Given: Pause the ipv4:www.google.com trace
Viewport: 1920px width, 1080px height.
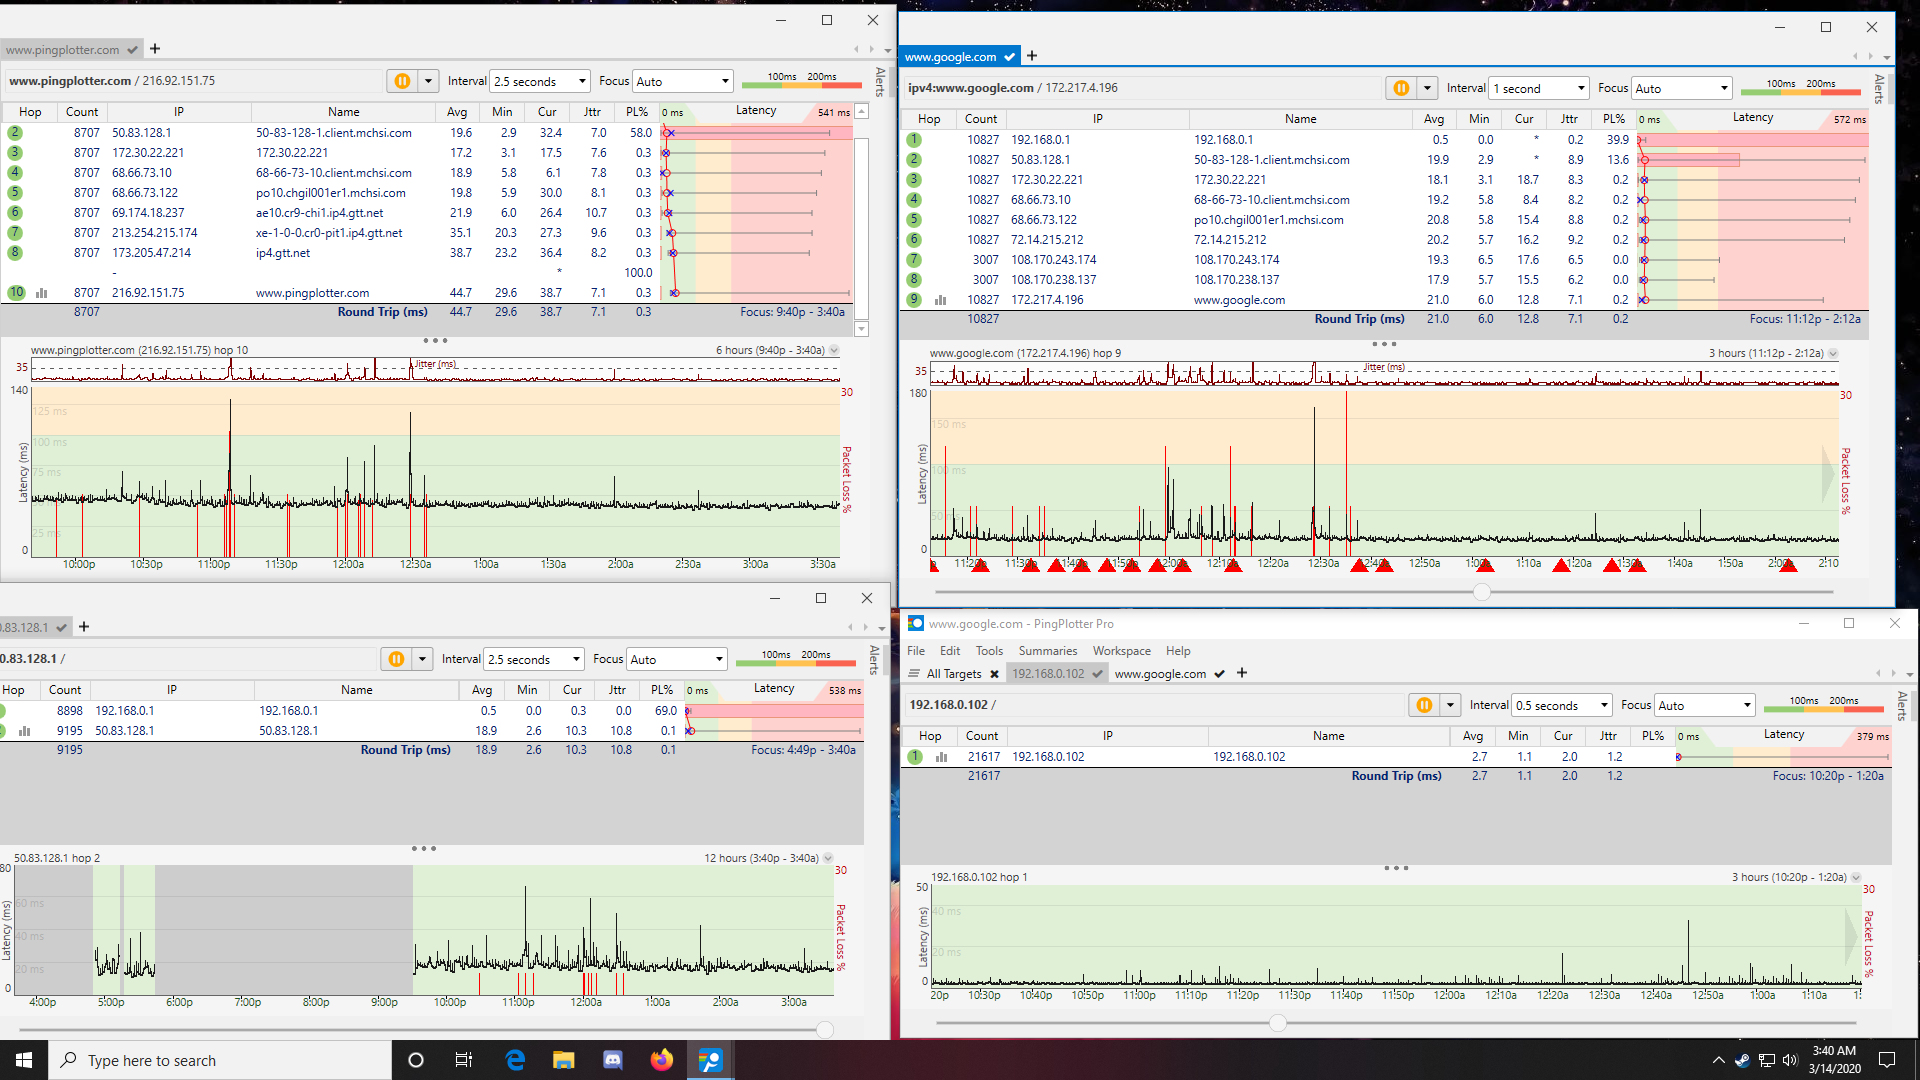Looking at the screenshot, I should coord(1401,88).
